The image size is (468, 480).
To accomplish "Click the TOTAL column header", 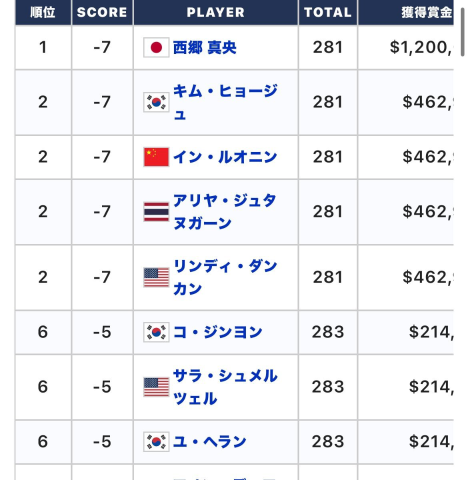I will point(328,12).
